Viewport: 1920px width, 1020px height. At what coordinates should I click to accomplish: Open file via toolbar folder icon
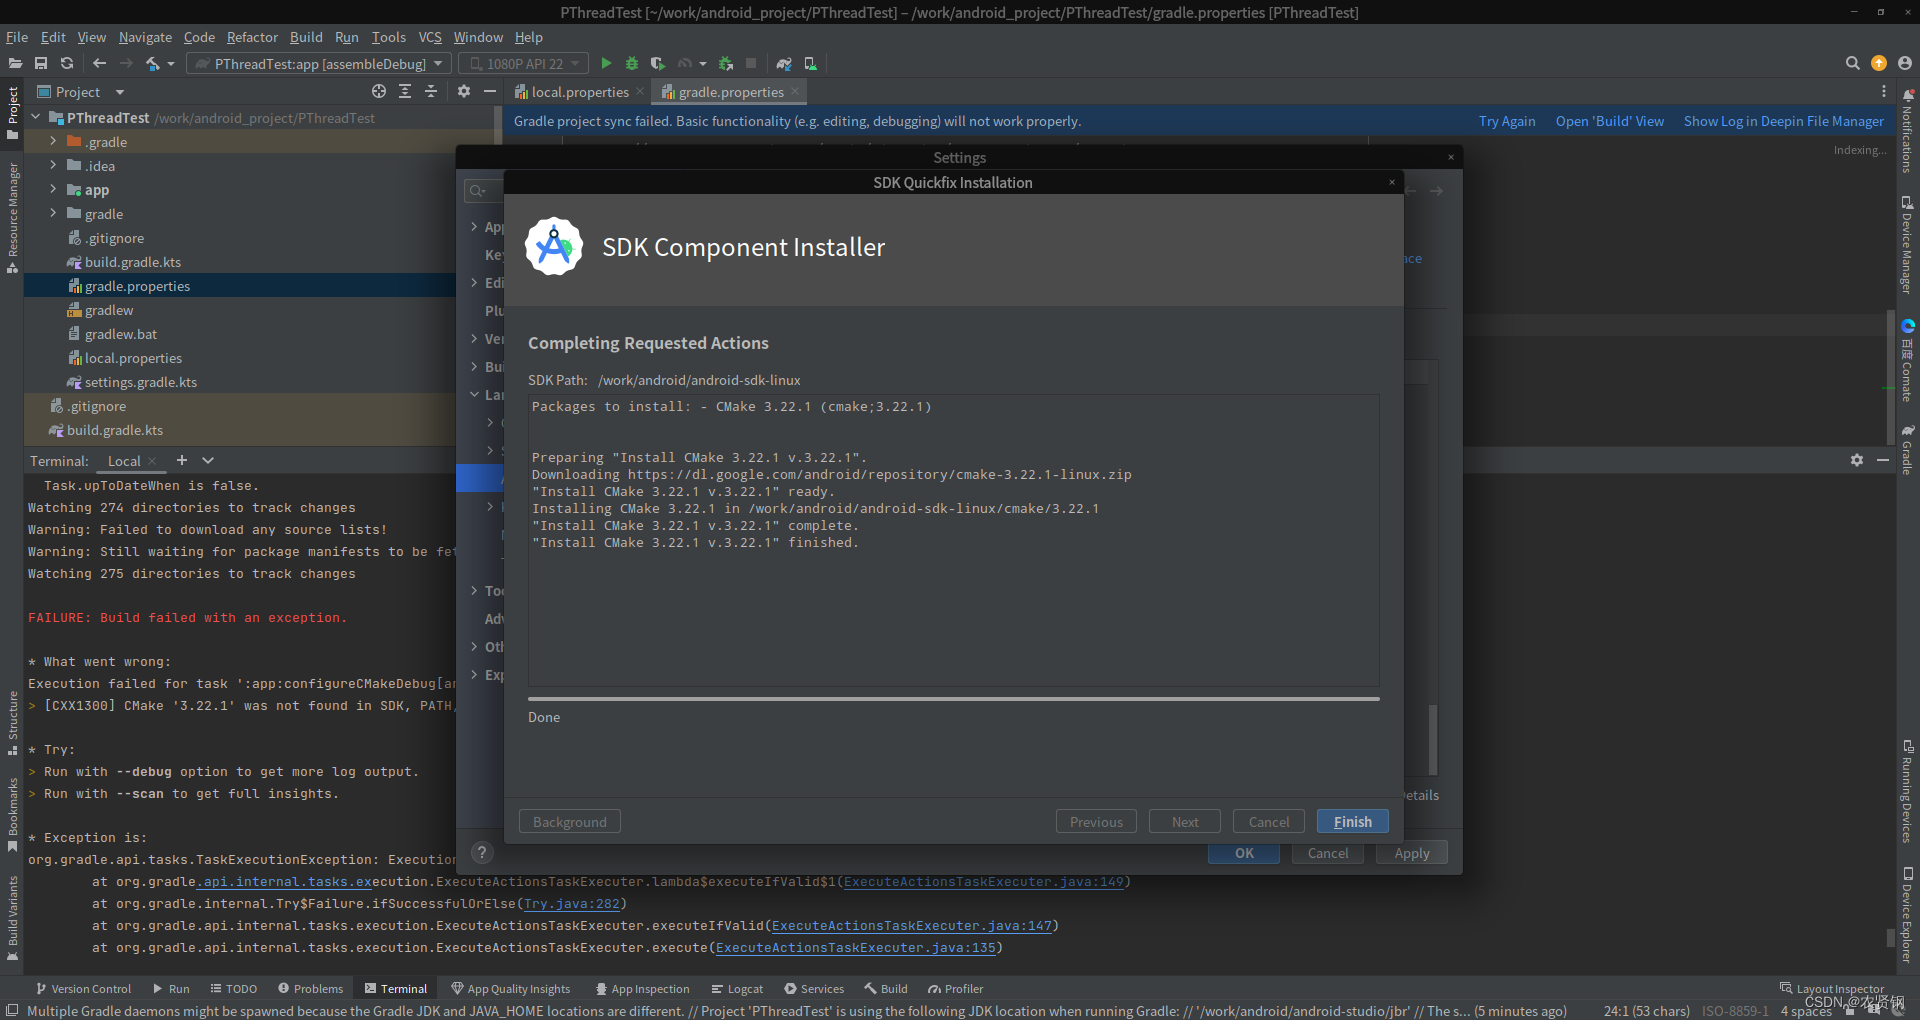[15, 63]
